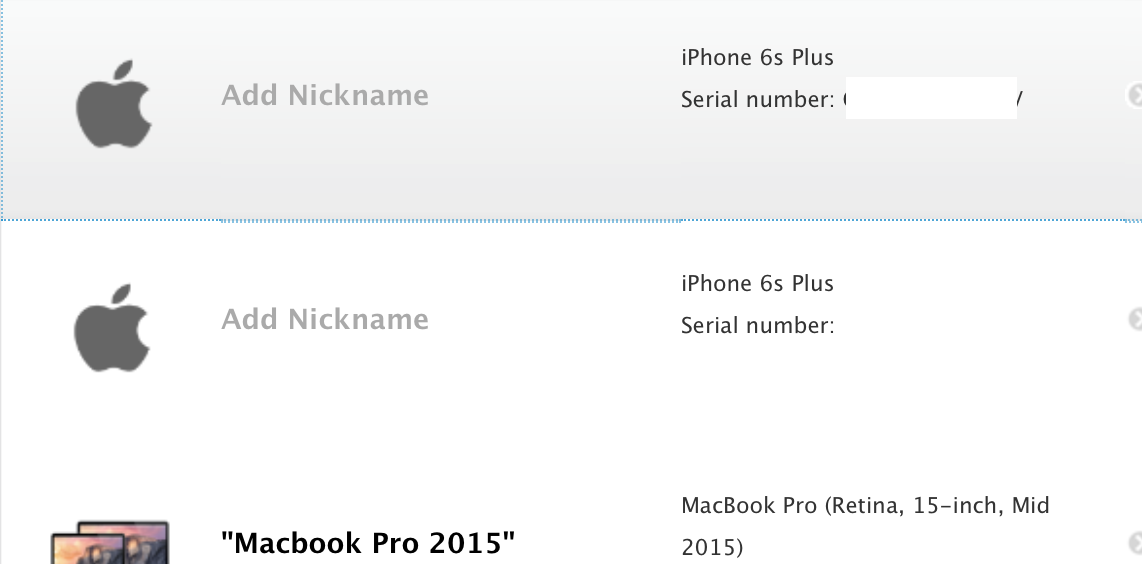The height and width of the screenshot is (564, 1142).
Task: Click the second iPhone's "Serial number:" label
Action: [x=757, y=325]
